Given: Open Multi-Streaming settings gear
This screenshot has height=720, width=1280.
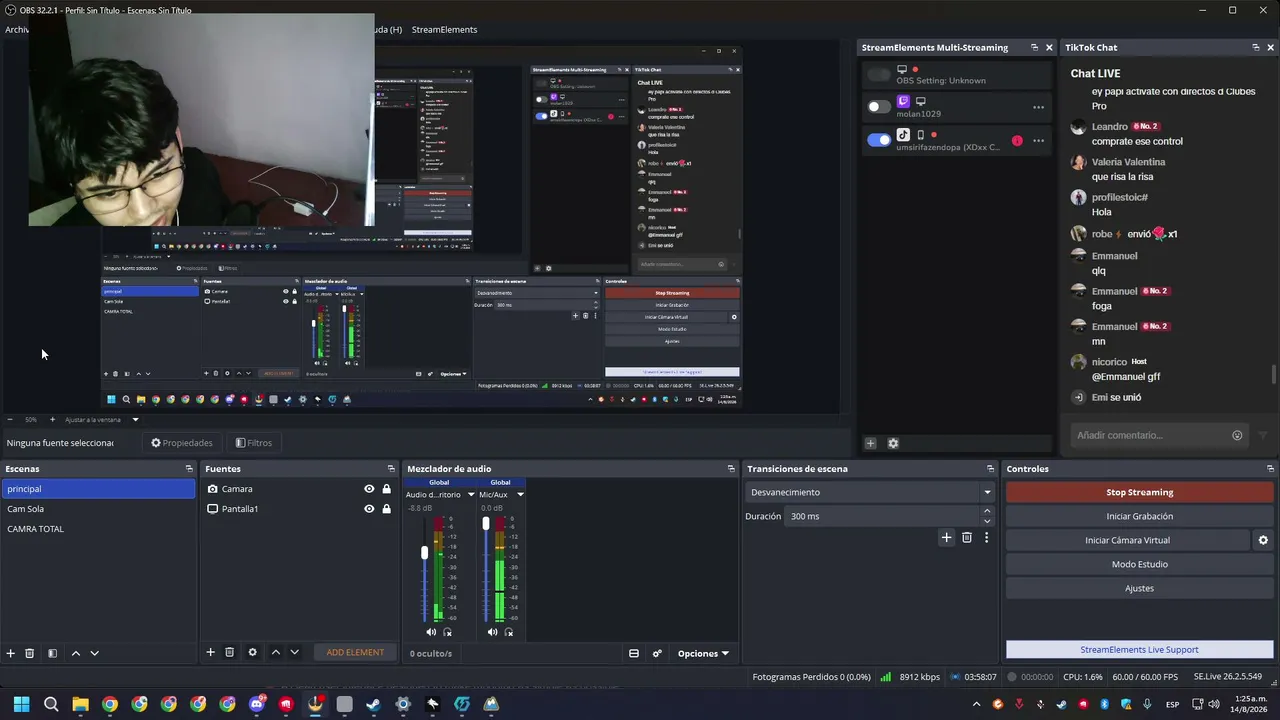Looking at the screenshot, I should pyautogui.click(x=893, y=443).
